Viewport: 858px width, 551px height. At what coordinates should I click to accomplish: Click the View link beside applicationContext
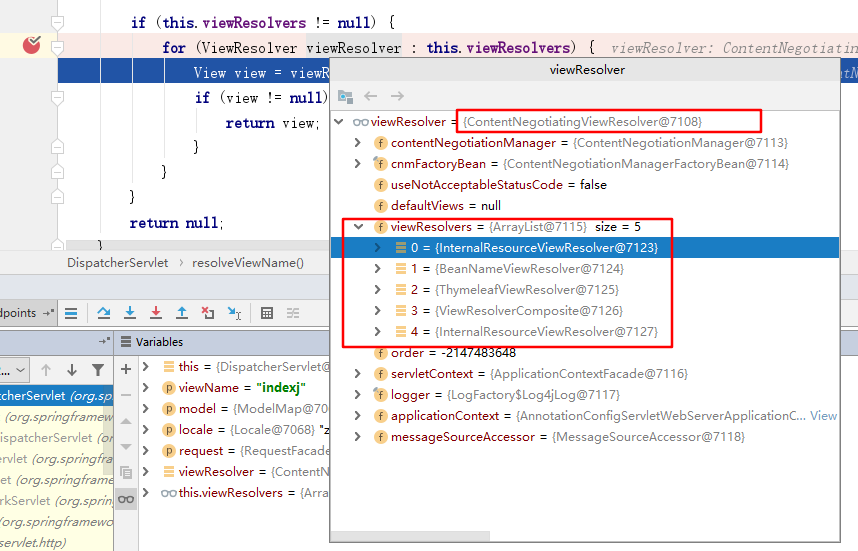(823, 416)
